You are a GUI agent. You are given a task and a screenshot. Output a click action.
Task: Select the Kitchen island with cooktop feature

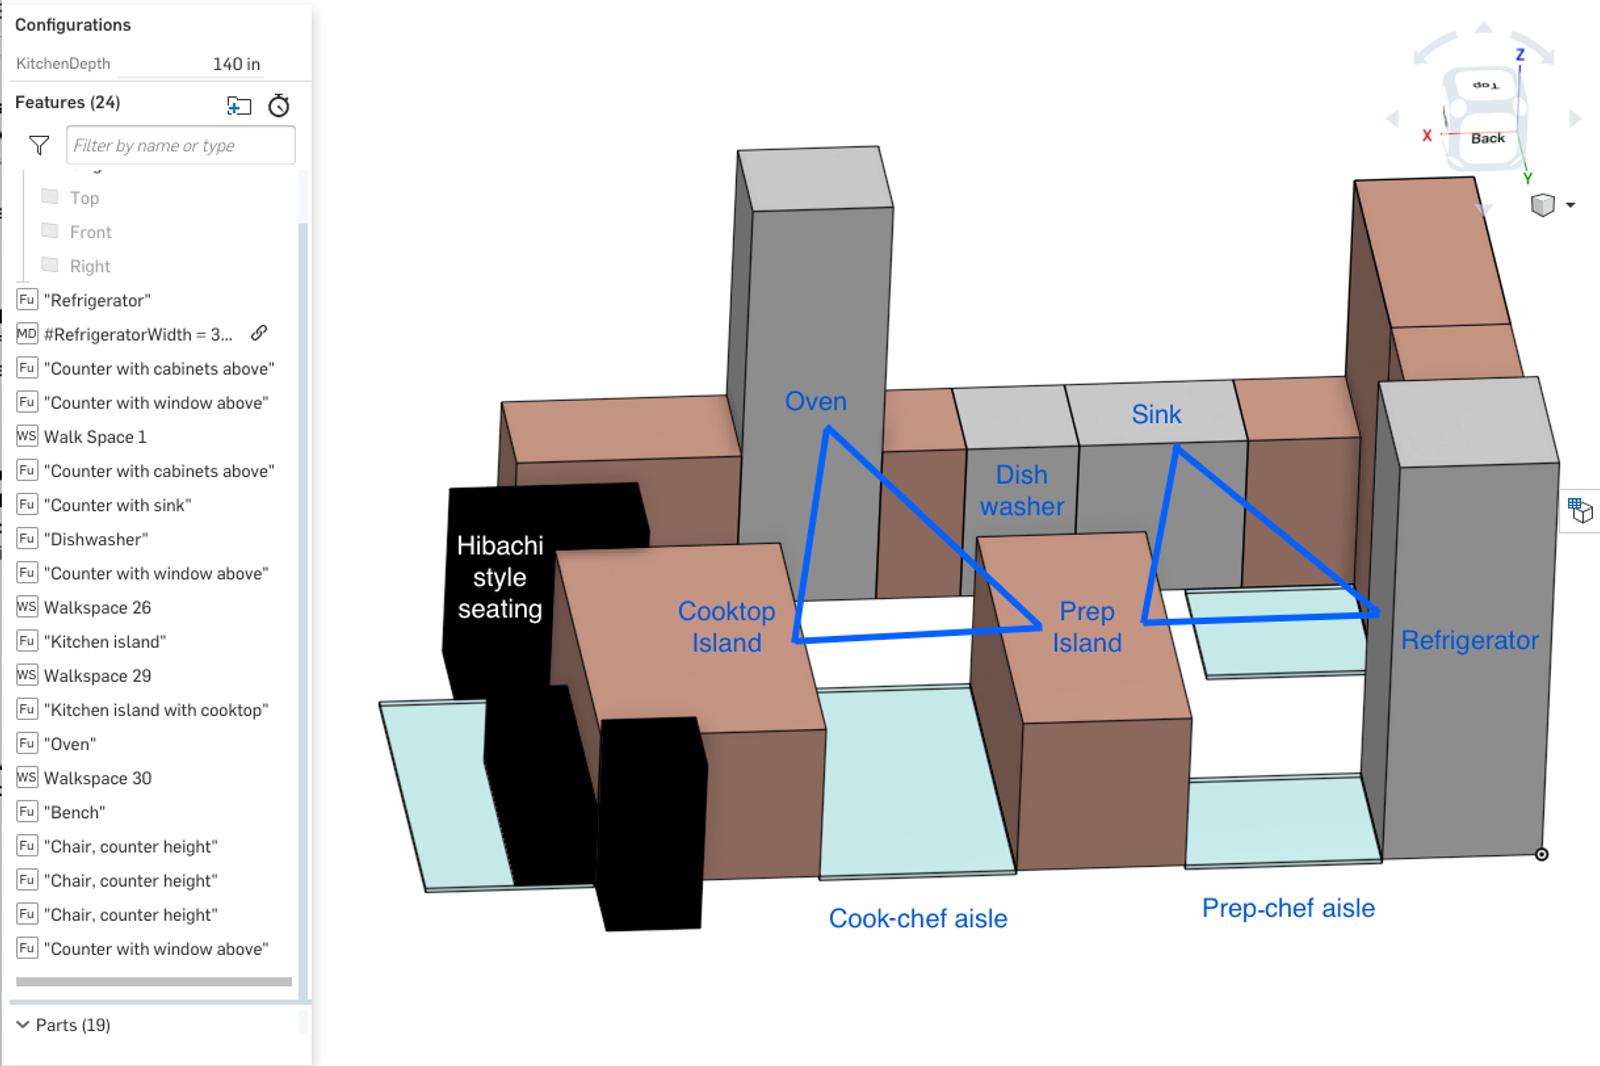pyautogui.click(x=155, y=710)
